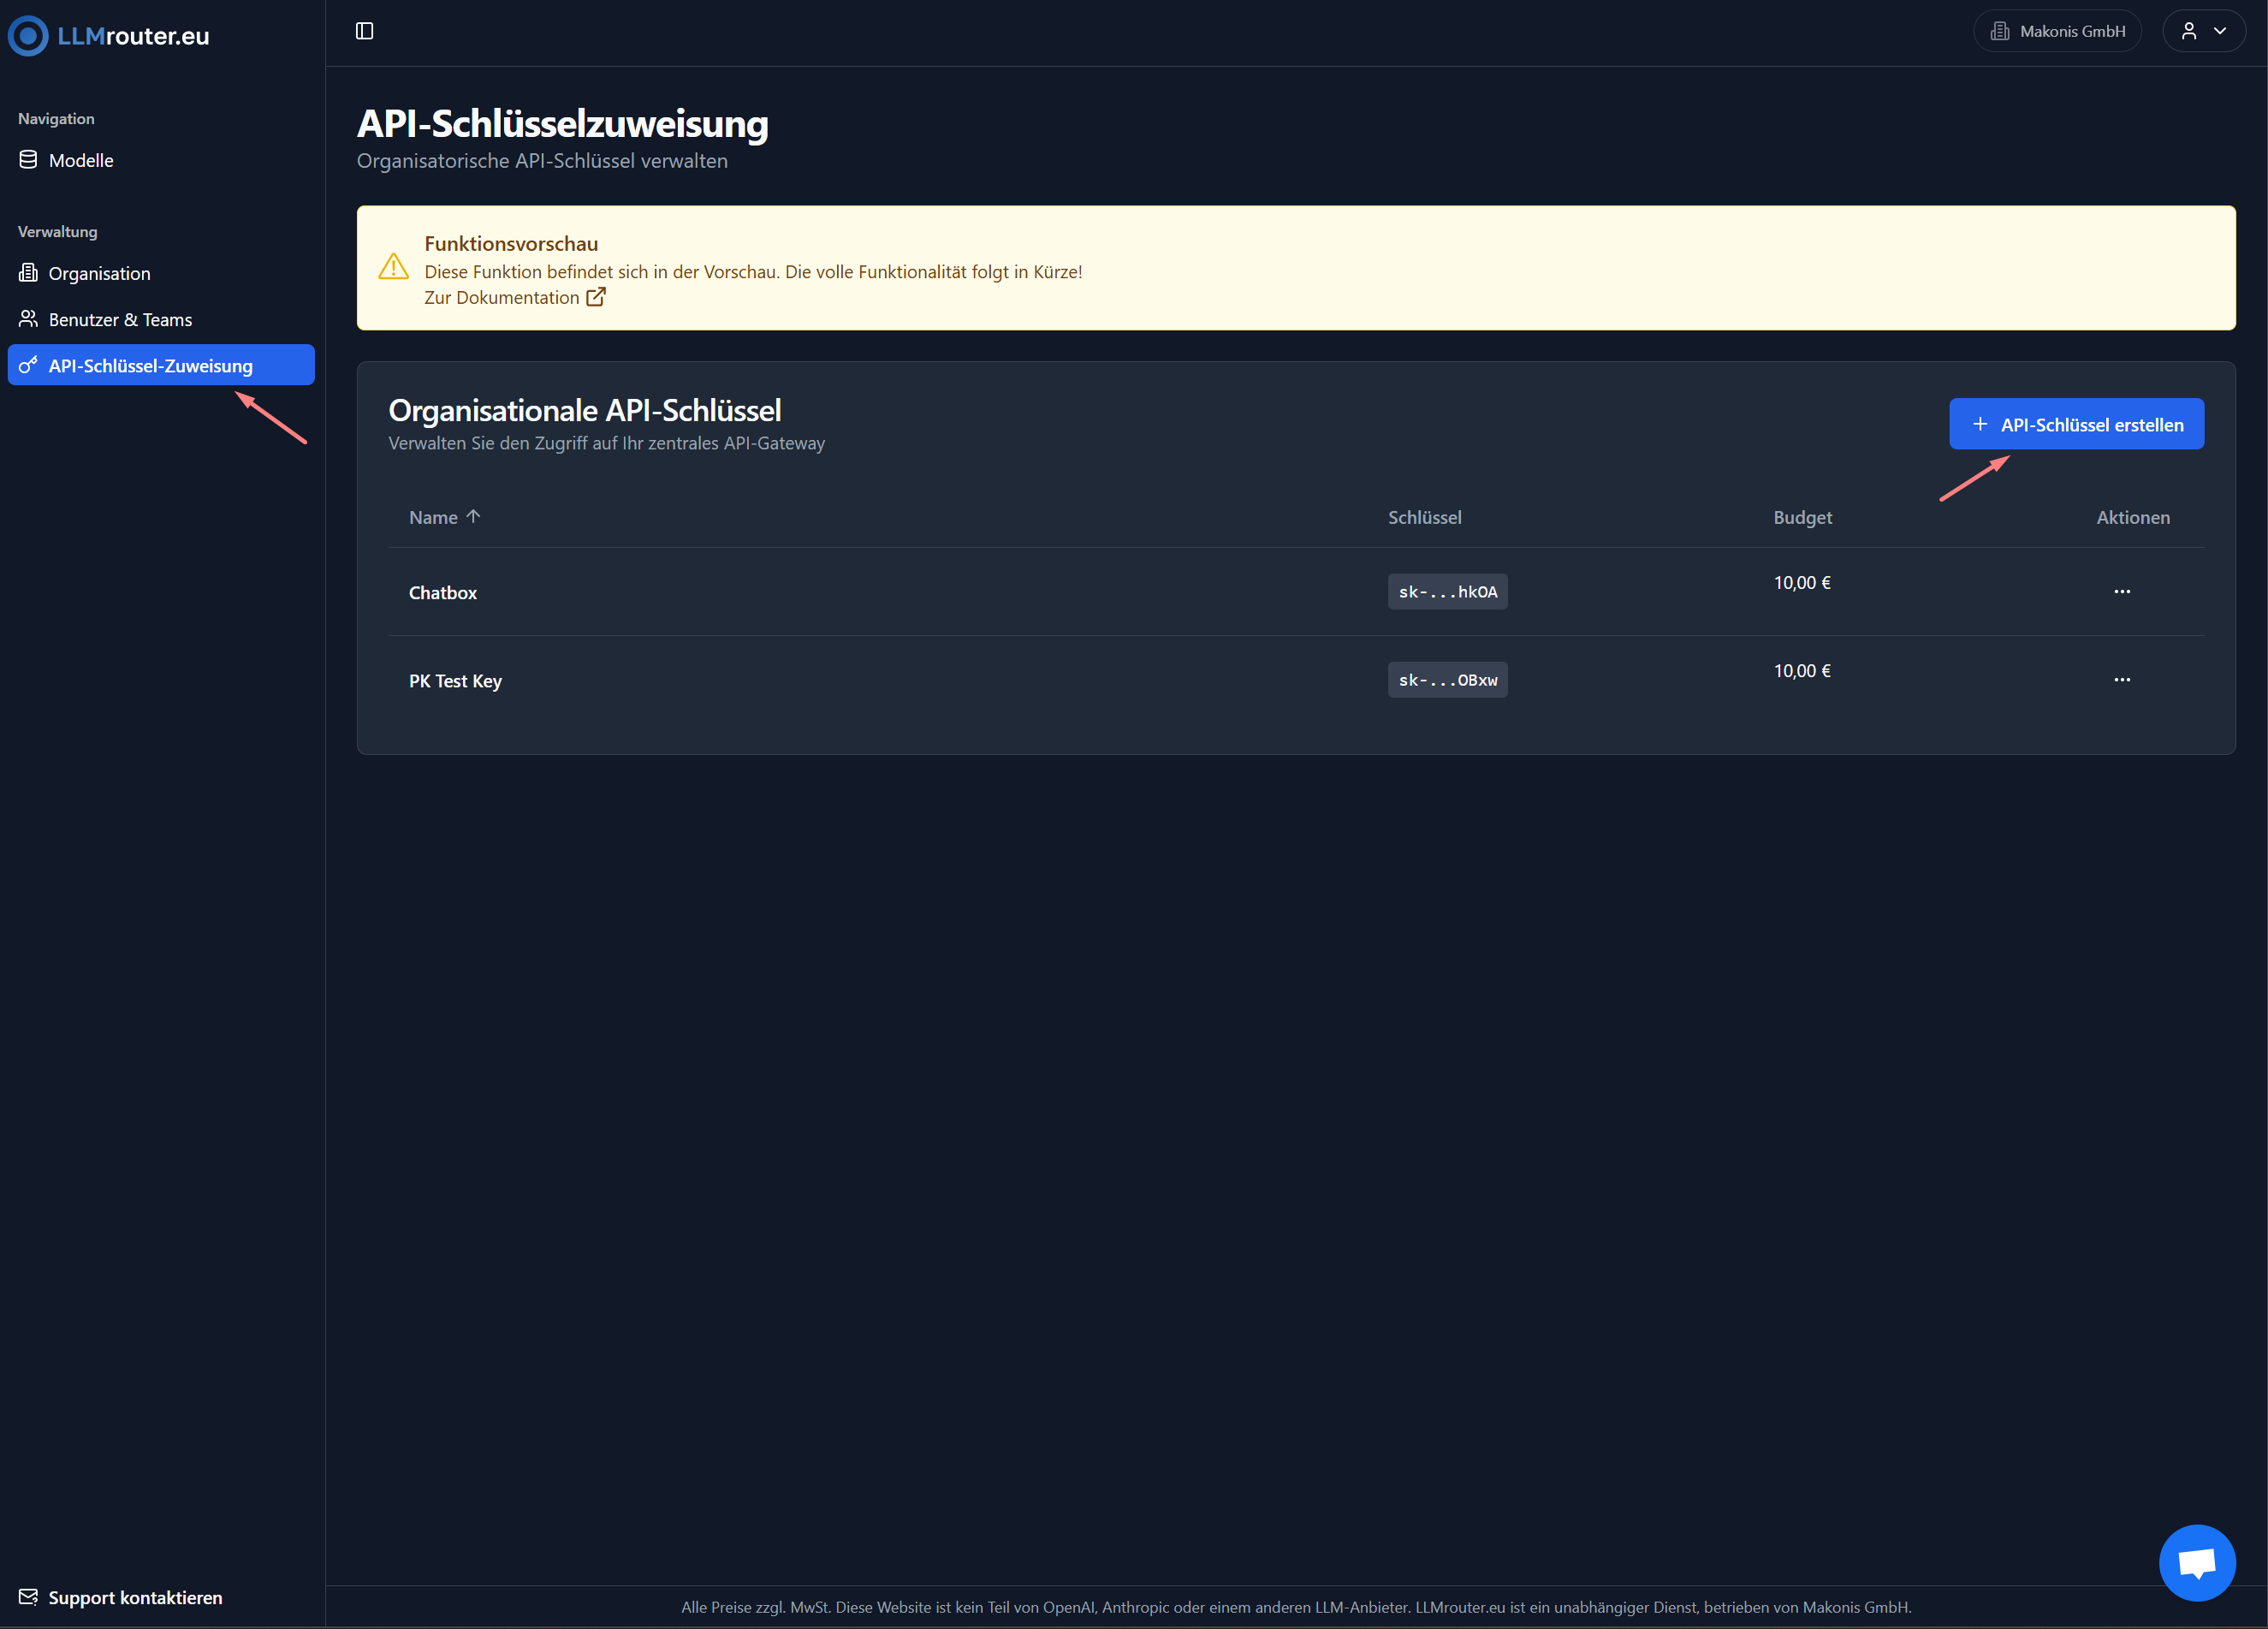Select the Modelle database icon in the sidebar
2268x1629 pixels.
point(27,159)
